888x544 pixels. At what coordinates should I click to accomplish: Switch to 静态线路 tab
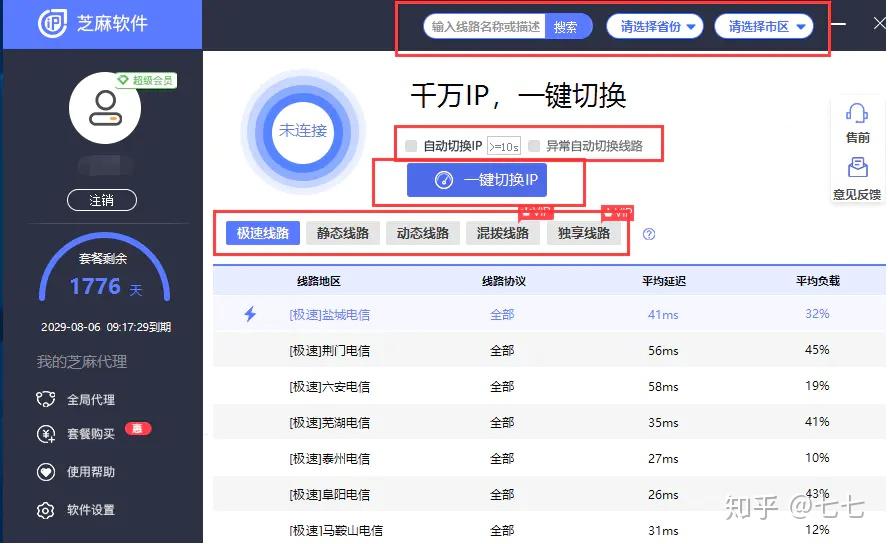[x=343, y=233]
